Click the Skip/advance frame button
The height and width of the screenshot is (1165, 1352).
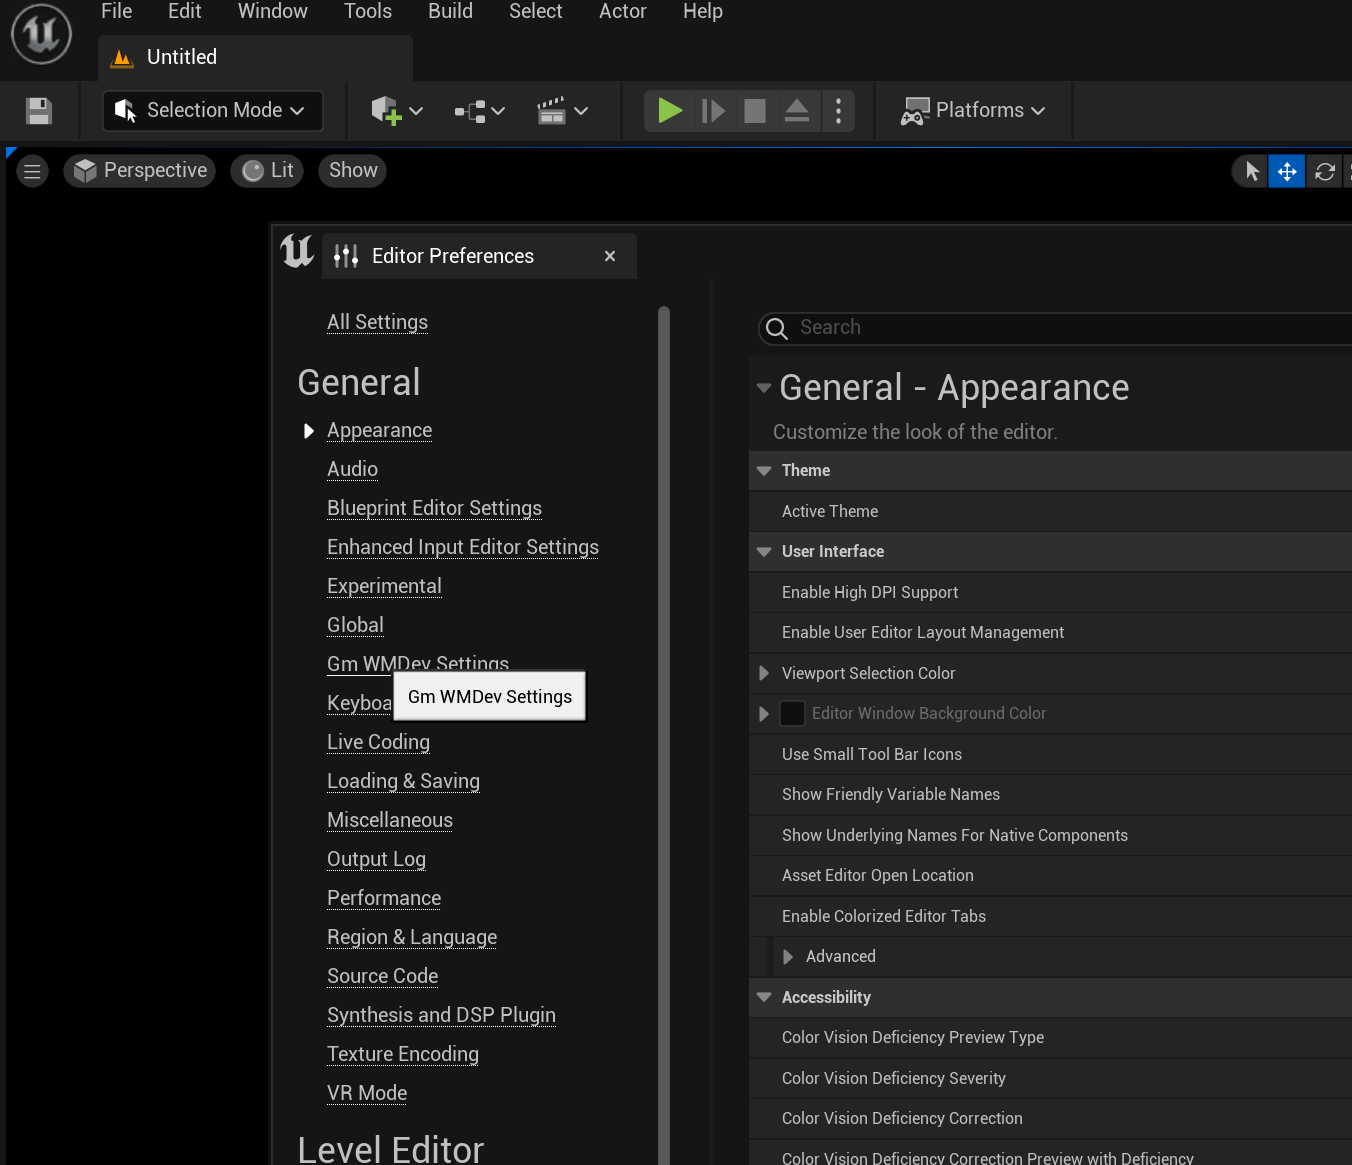[713, 110]
